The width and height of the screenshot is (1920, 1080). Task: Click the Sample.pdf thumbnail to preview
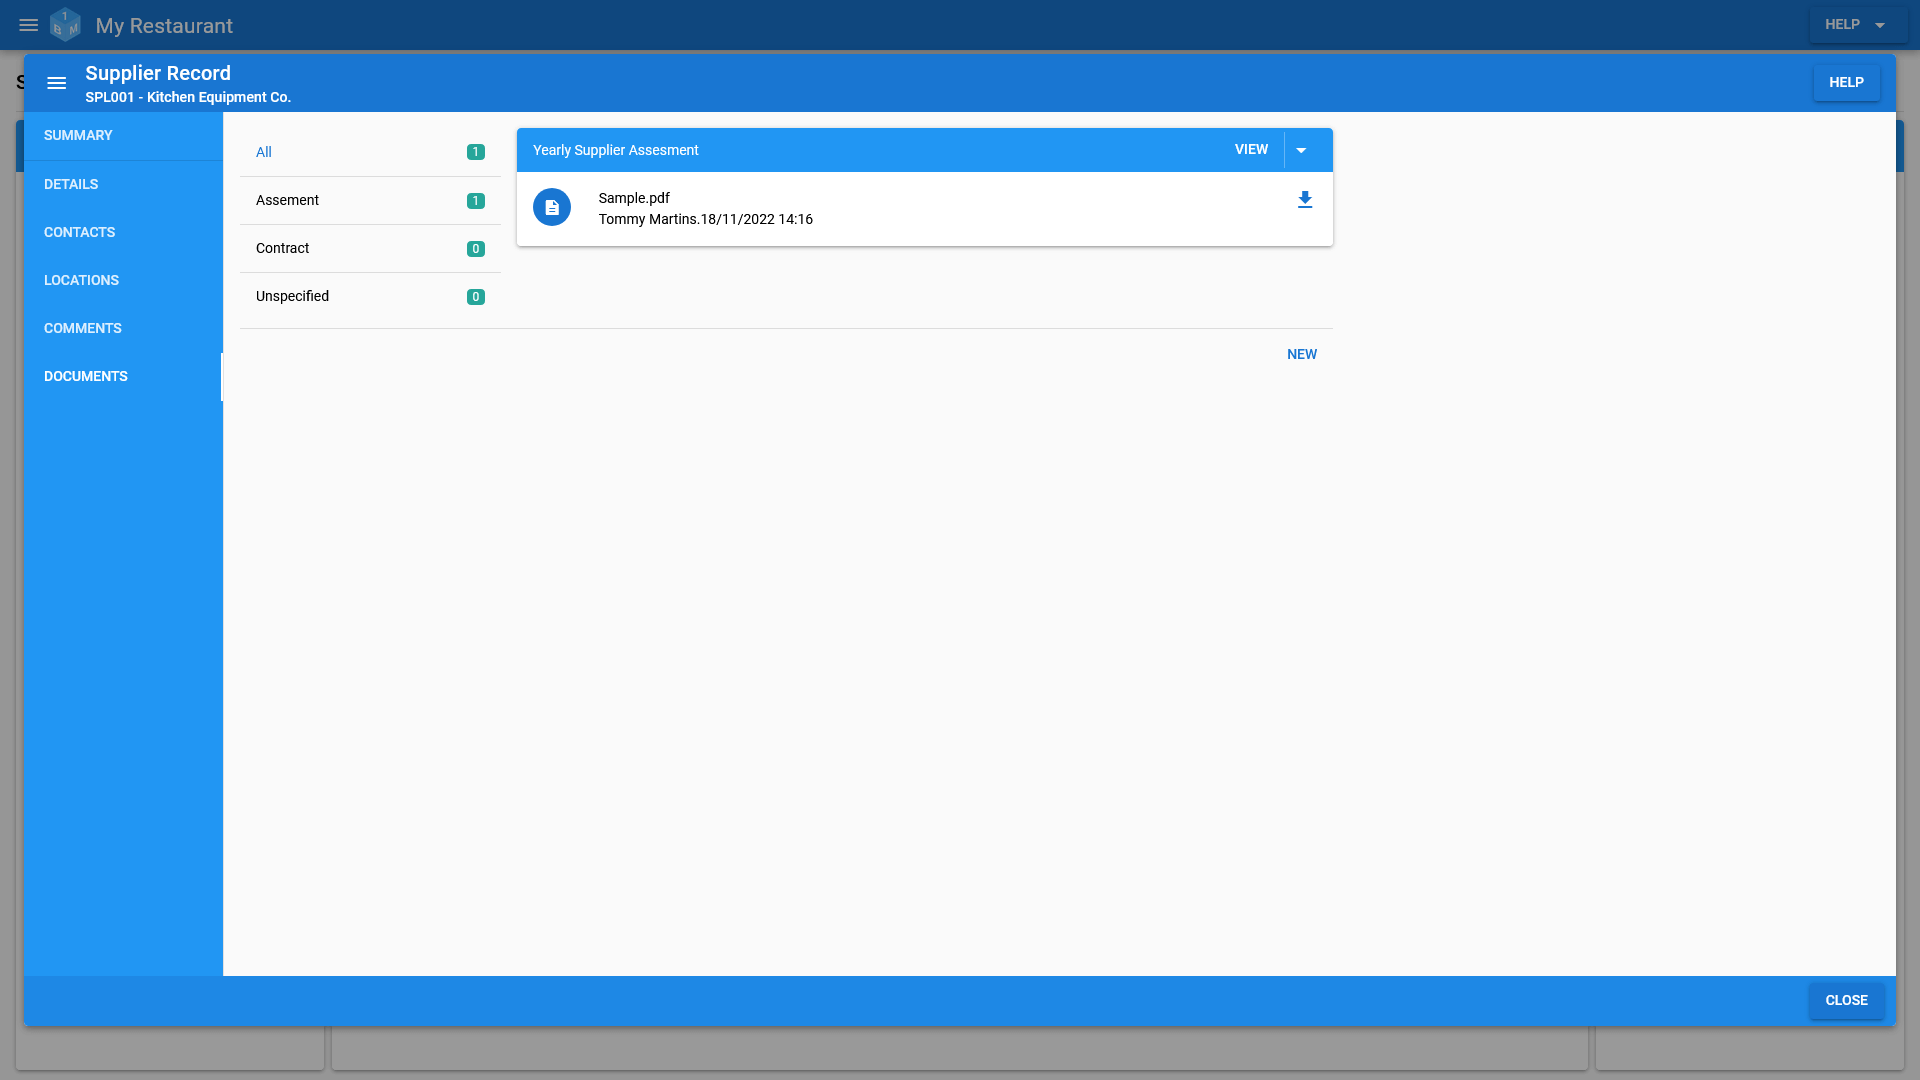tap(553, 208)
